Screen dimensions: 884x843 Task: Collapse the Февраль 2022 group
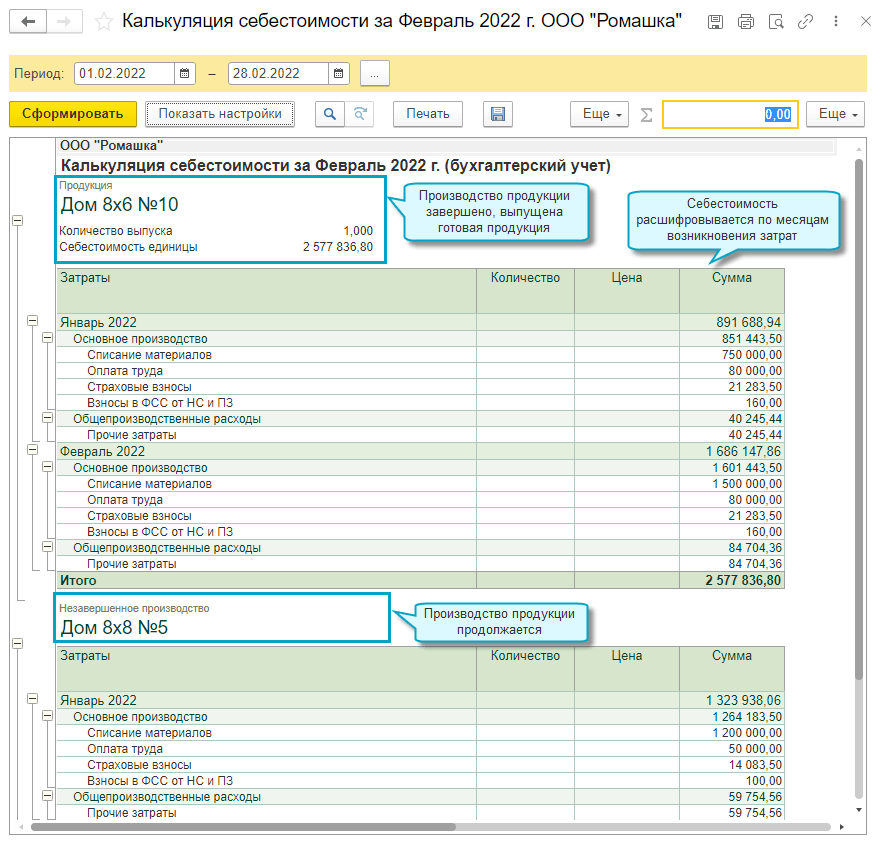click(x=33, y=450)
